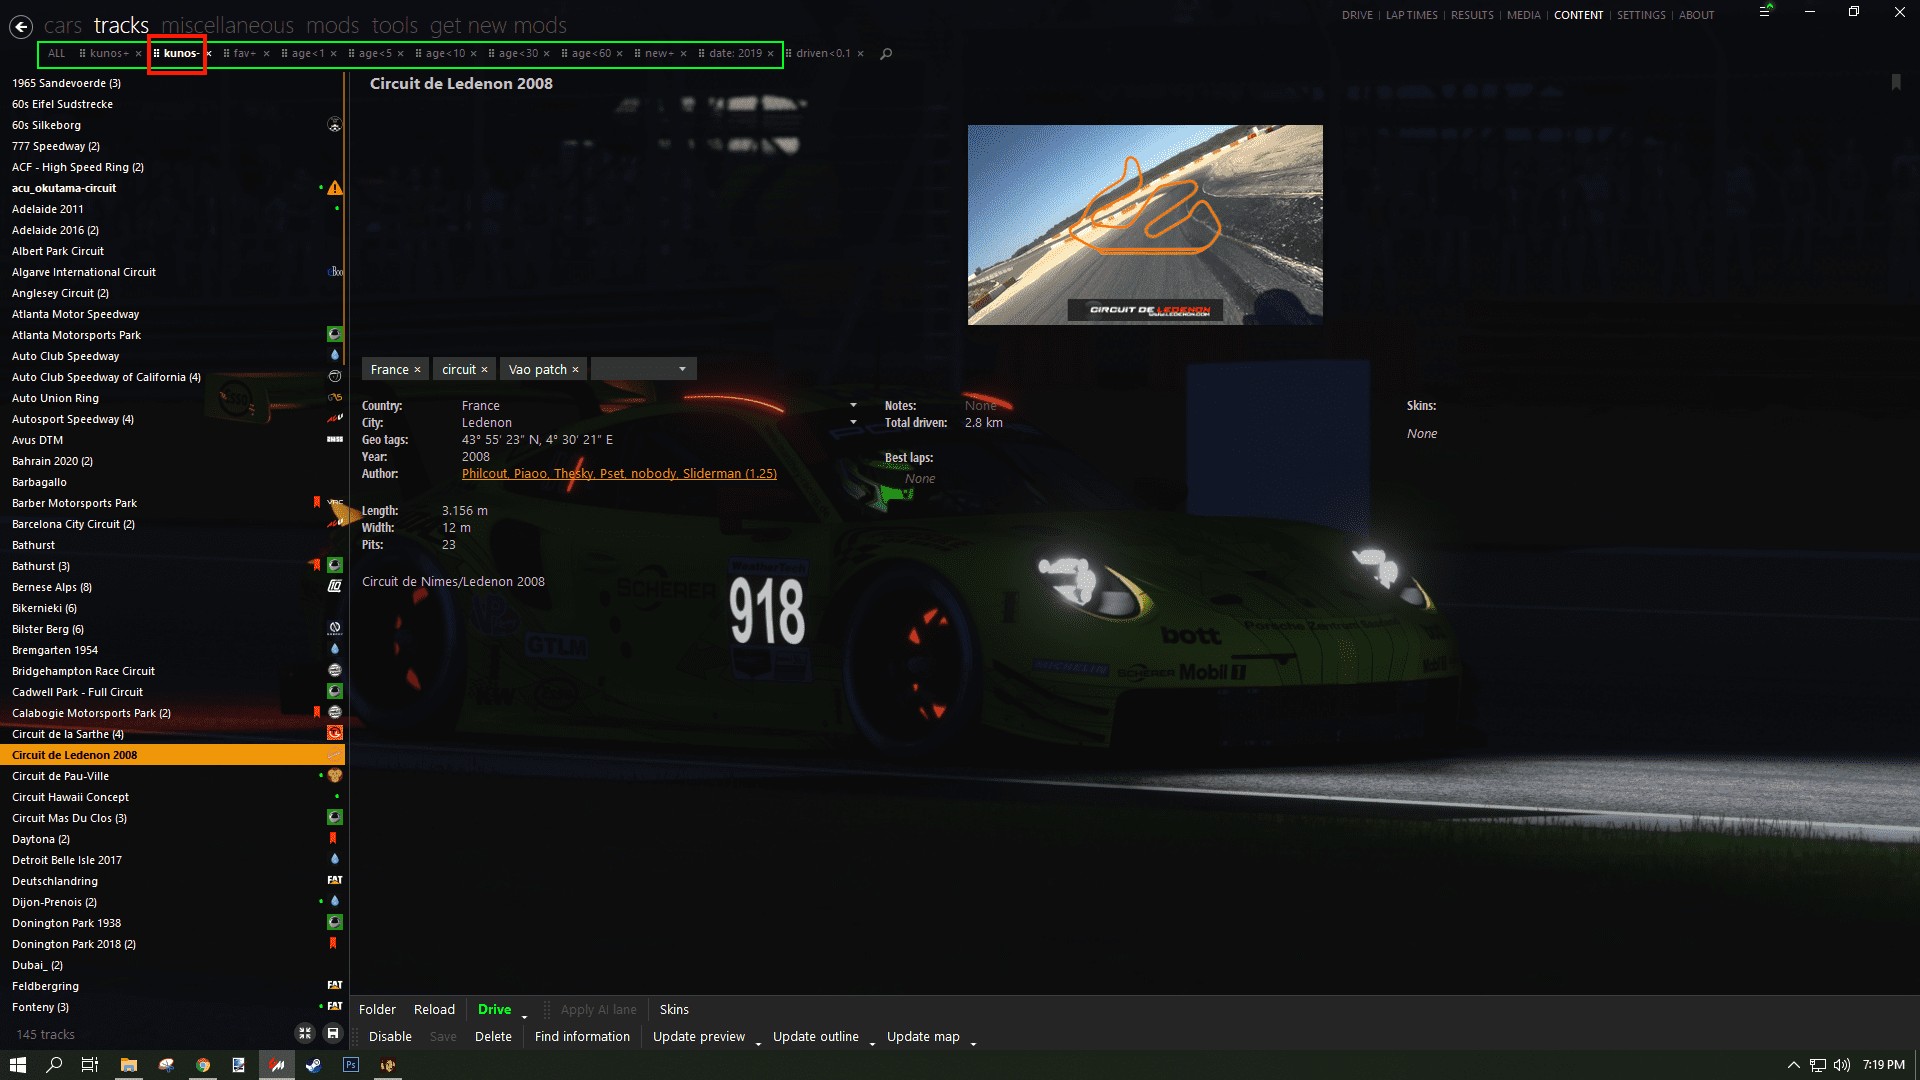1920x1080 pixels.
Task: Close the fav+ filter tab
Action: pyautogui.click(x=267, y=54)
